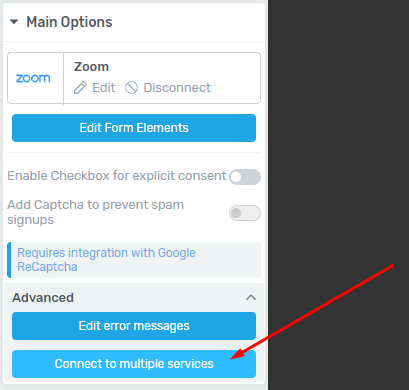409x390 pixels.
Task: Toggle the Captcha spam prevention switch
Action: point(245,213)
